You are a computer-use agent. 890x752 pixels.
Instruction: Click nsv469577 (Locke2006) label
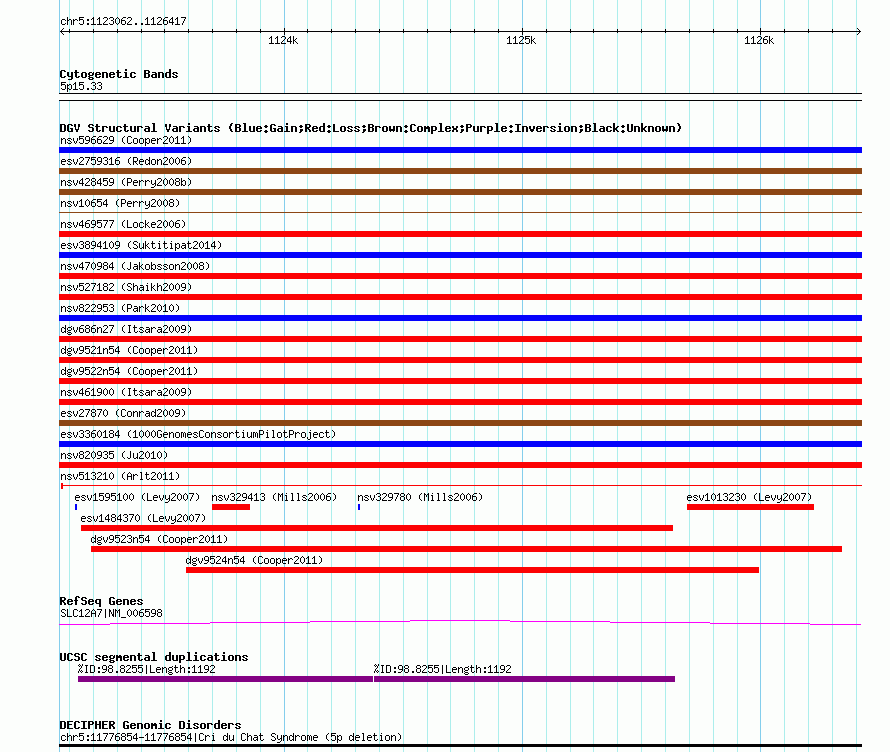point(123,224)
